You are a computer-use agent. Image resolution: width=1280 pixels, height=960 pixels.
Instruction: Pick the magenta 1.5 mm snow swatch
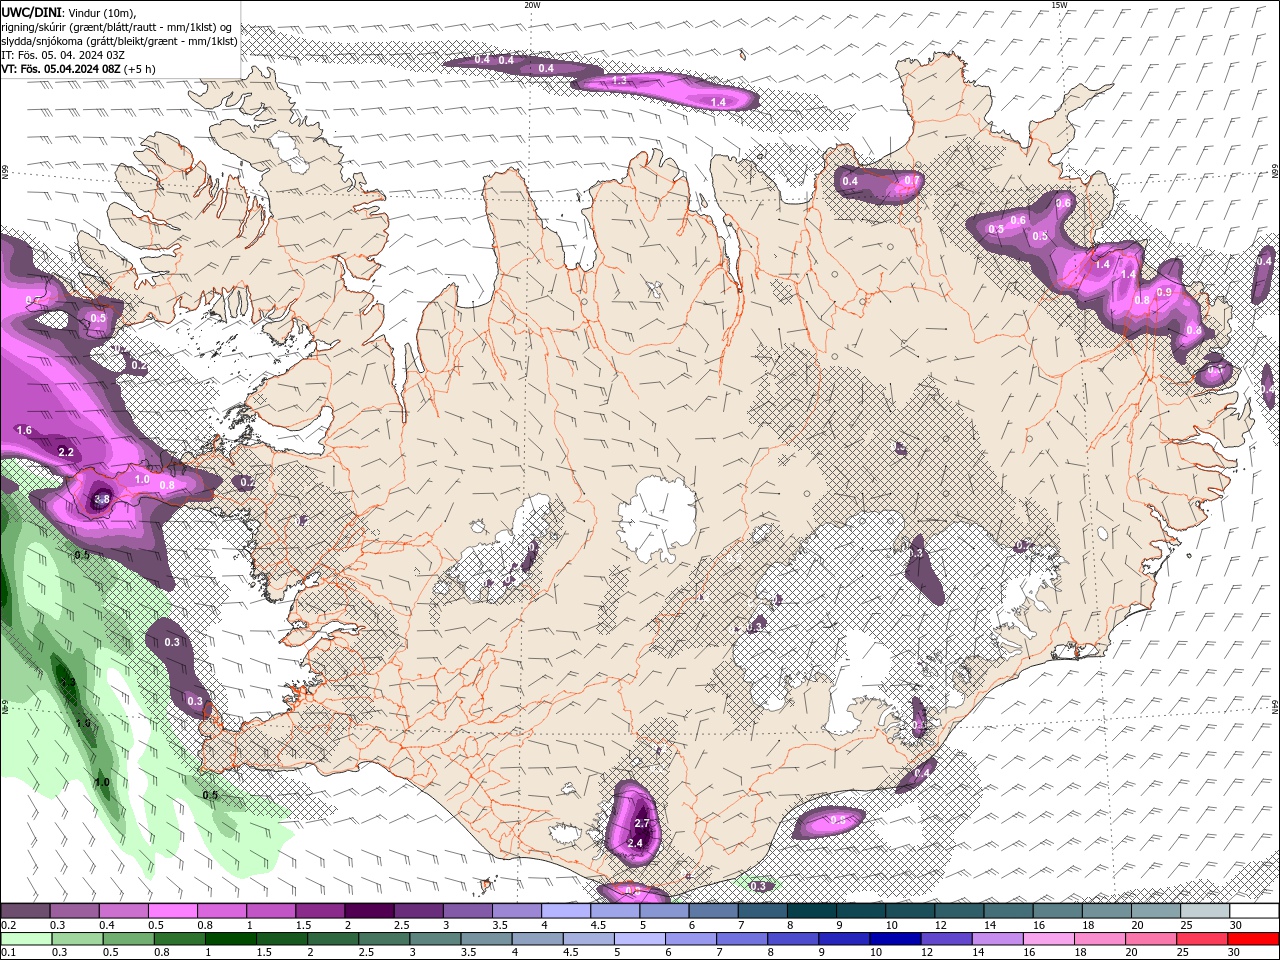point(319,911)
